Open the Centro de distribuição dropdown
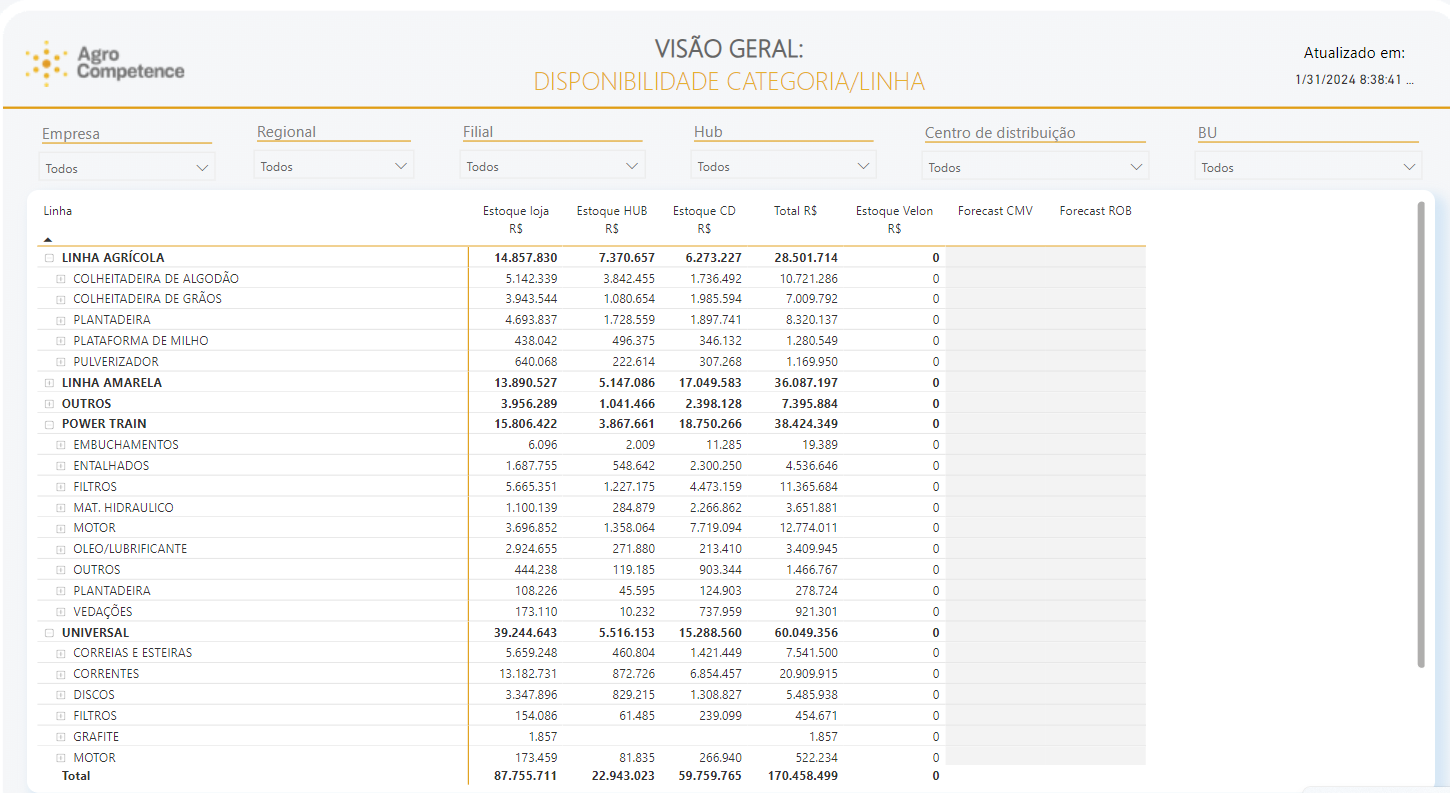This screenshot has height=793, width=1450. (1035, 167)
